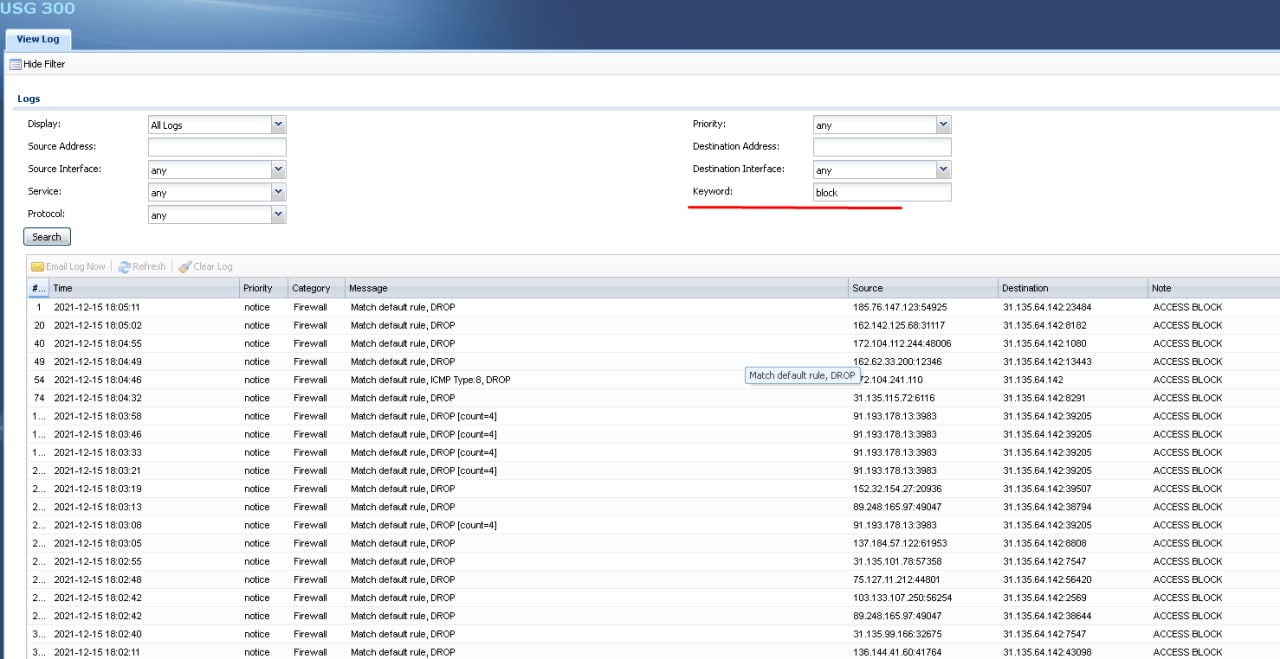This screenshot has width=1280, height=659.
Task: Click source 75.127.11.212:44801
Action: click(x=896, y=579)
